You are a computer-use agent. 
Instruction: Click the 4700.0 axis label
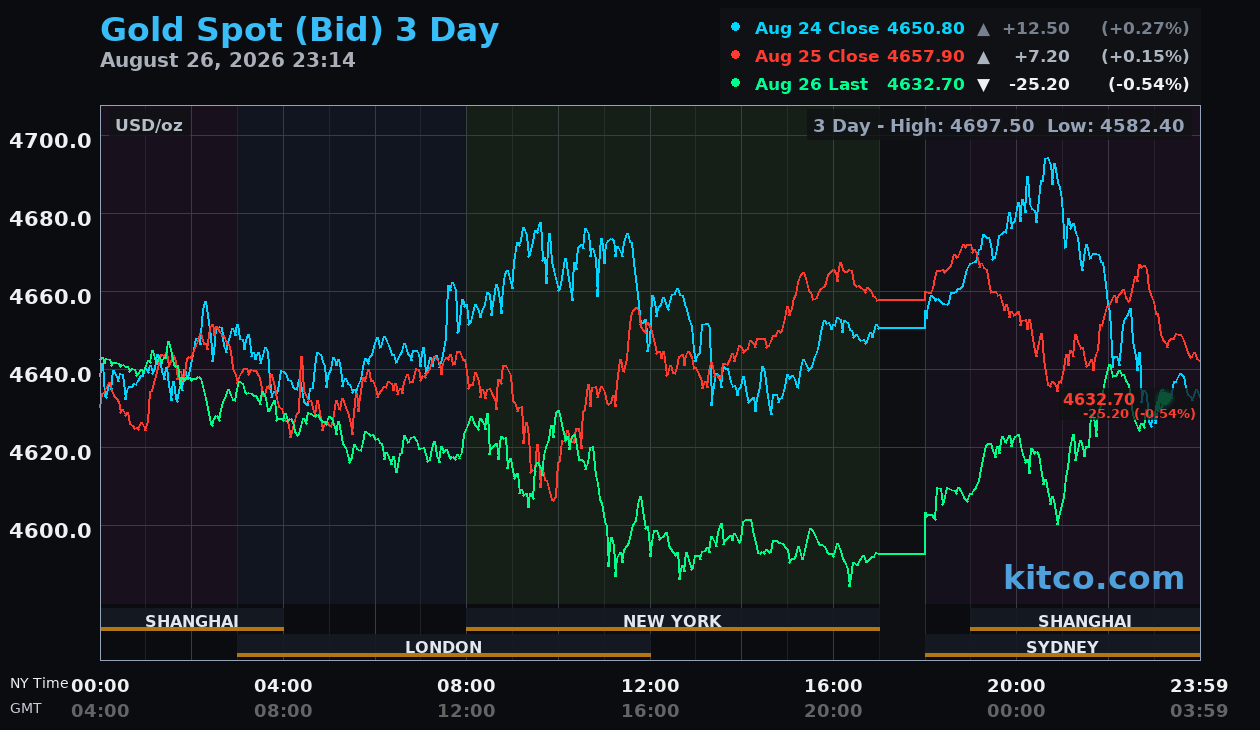pos(50,139)
